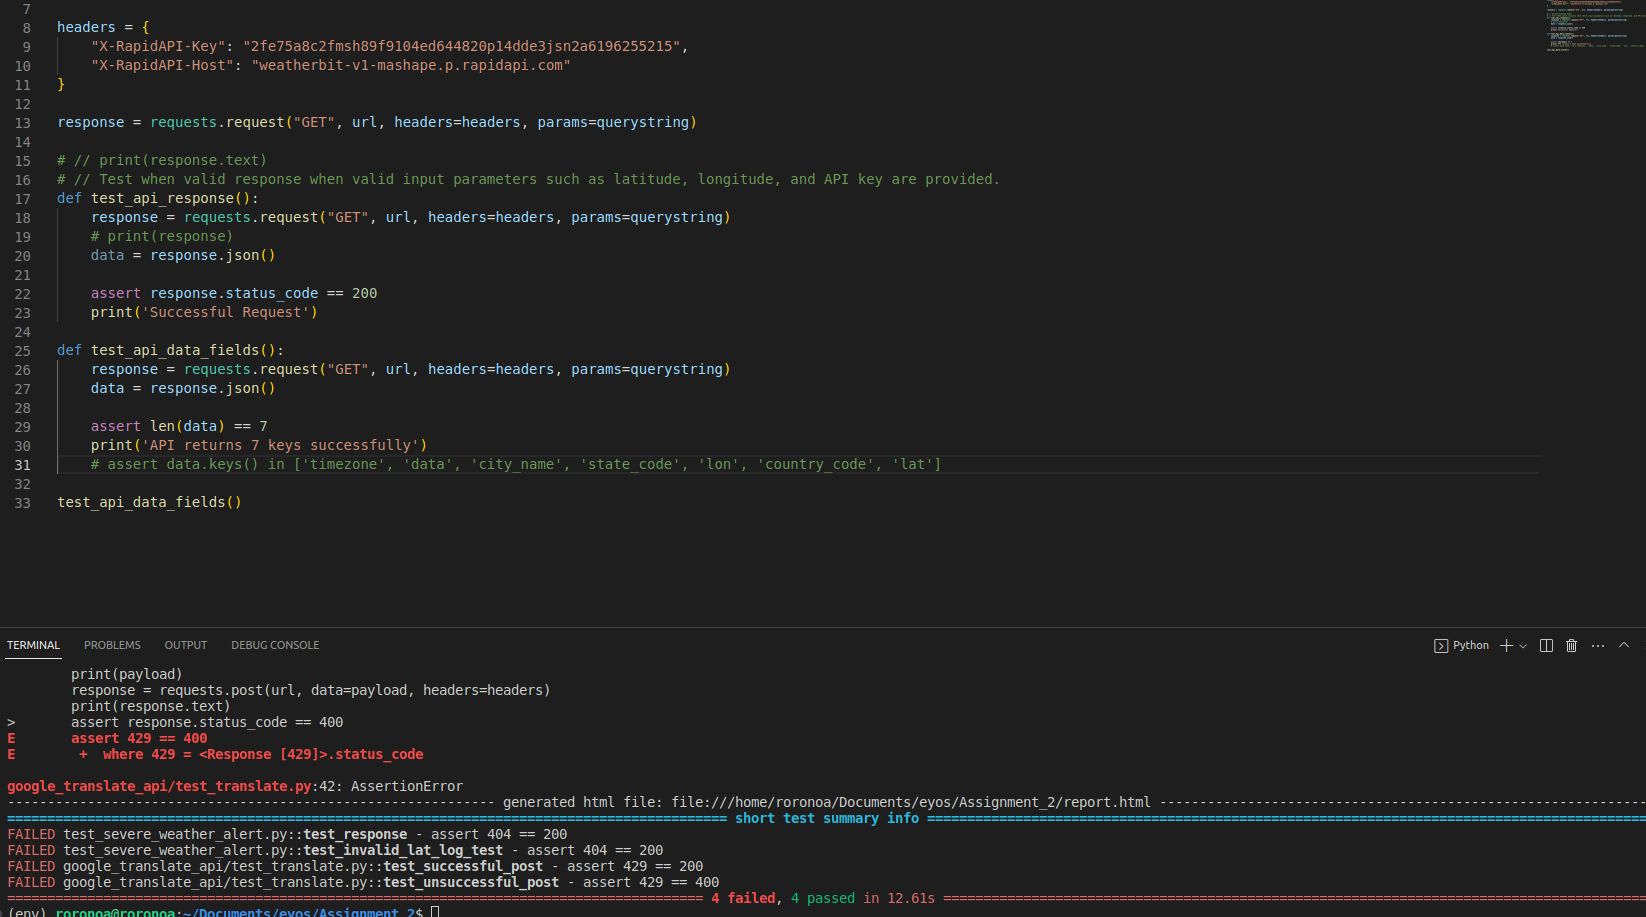This screenshot has height=917, width=1646.
Task: Click the TERMINAL tab label
Action: pos(33,645)
